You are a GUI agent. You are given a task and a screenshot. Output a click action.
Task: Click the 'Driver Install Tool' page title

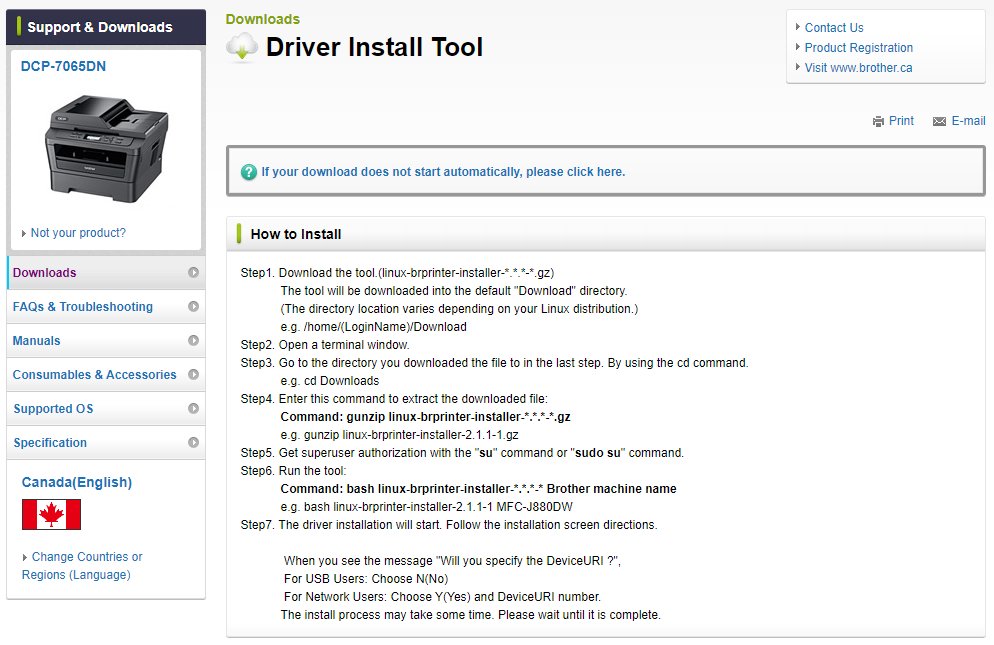point(374,48)
